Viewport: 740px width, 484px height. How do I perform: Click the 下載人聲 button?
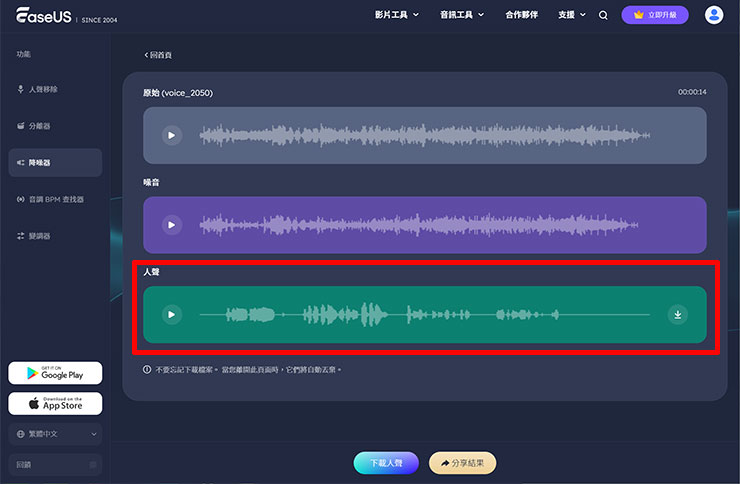[385, 463]
